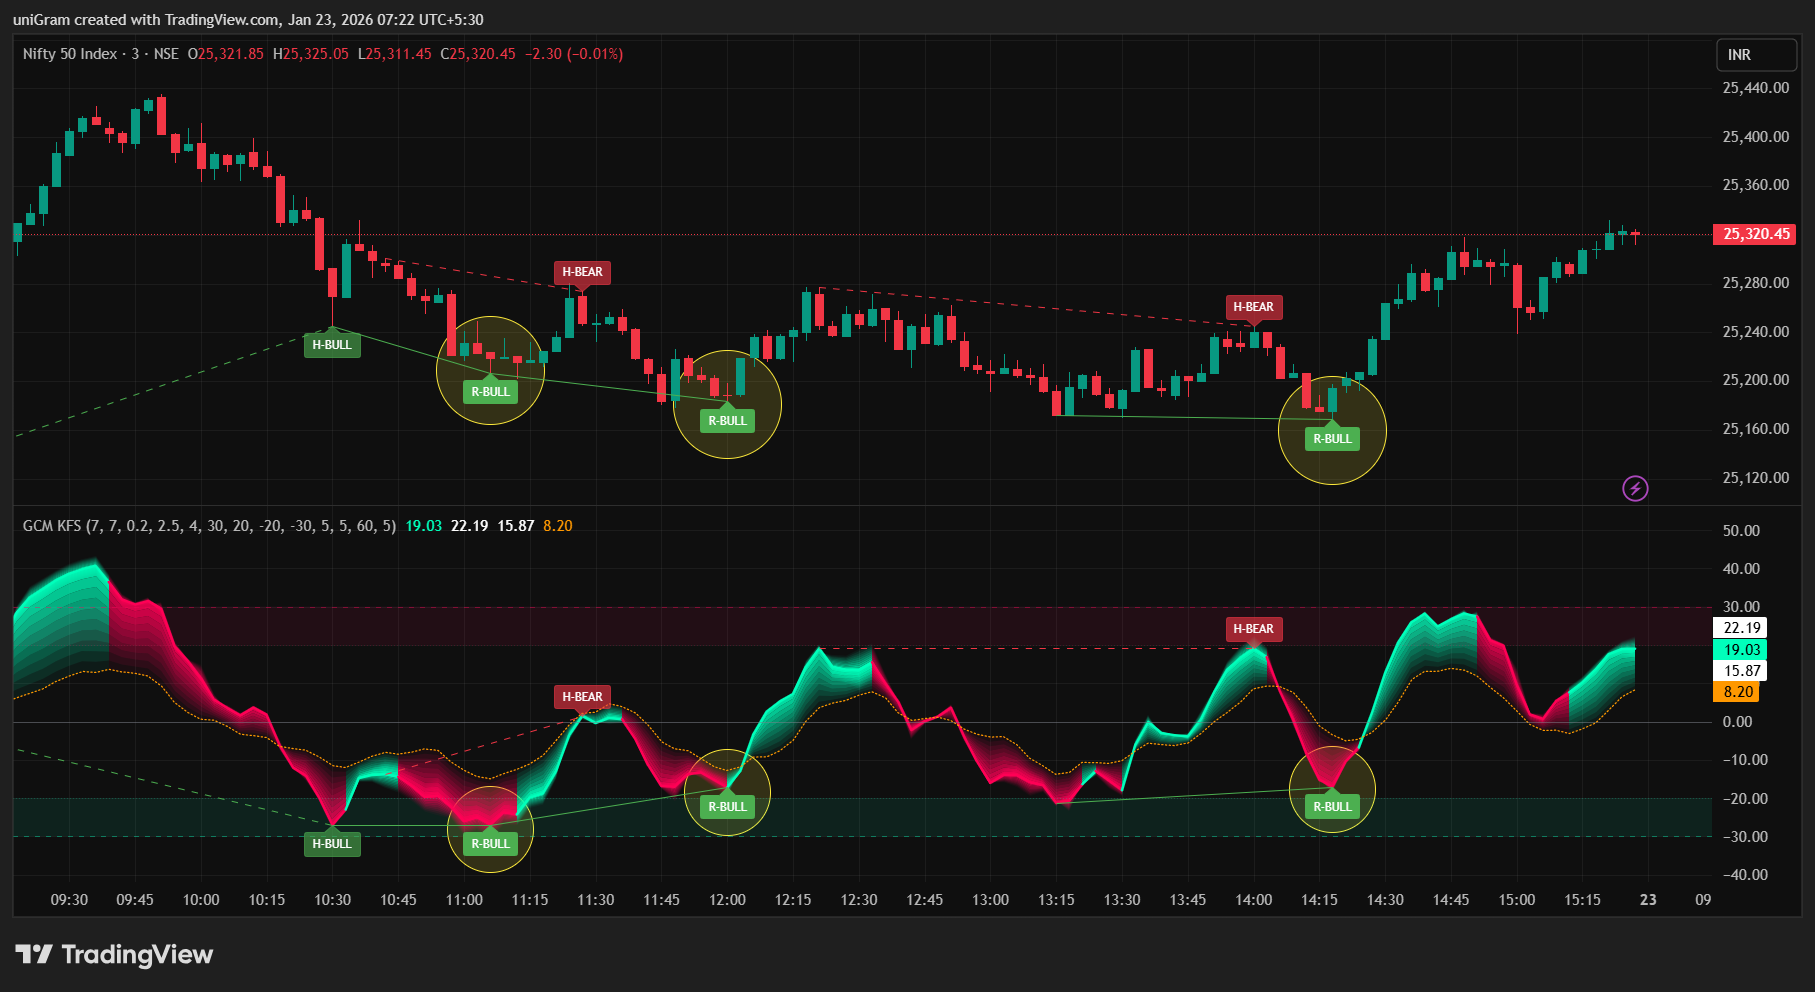Click the H-BULL label in the indicator panel
This screenshot has width=1815, height=992.
point(332,844)
